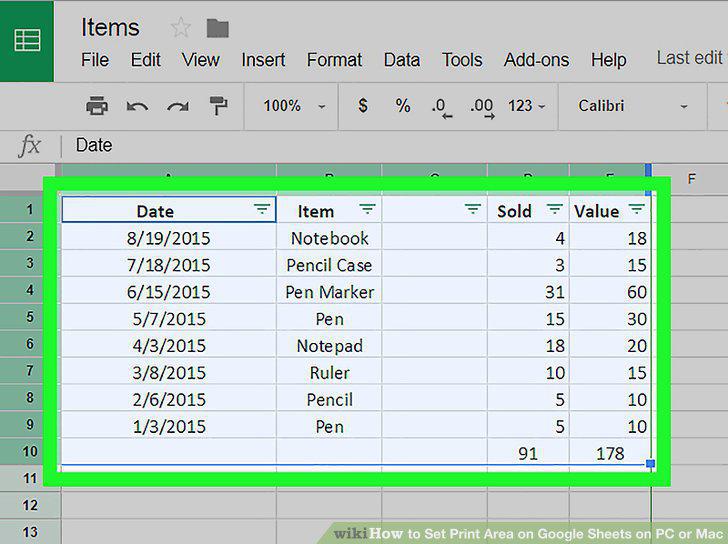
Task: Open the Google Sheets home icon
Action: click(x=27, y=40)
